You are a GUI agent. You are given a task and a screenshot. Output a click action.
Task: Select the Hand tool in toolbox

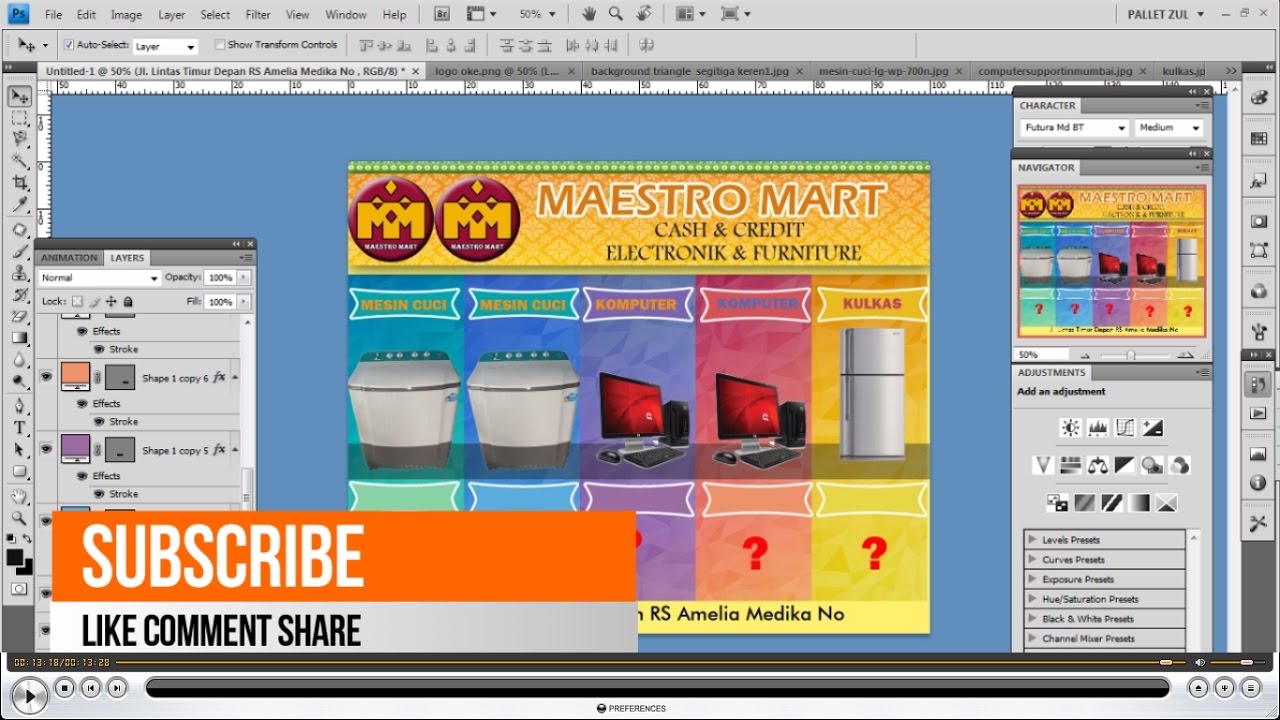coord(19,496)
